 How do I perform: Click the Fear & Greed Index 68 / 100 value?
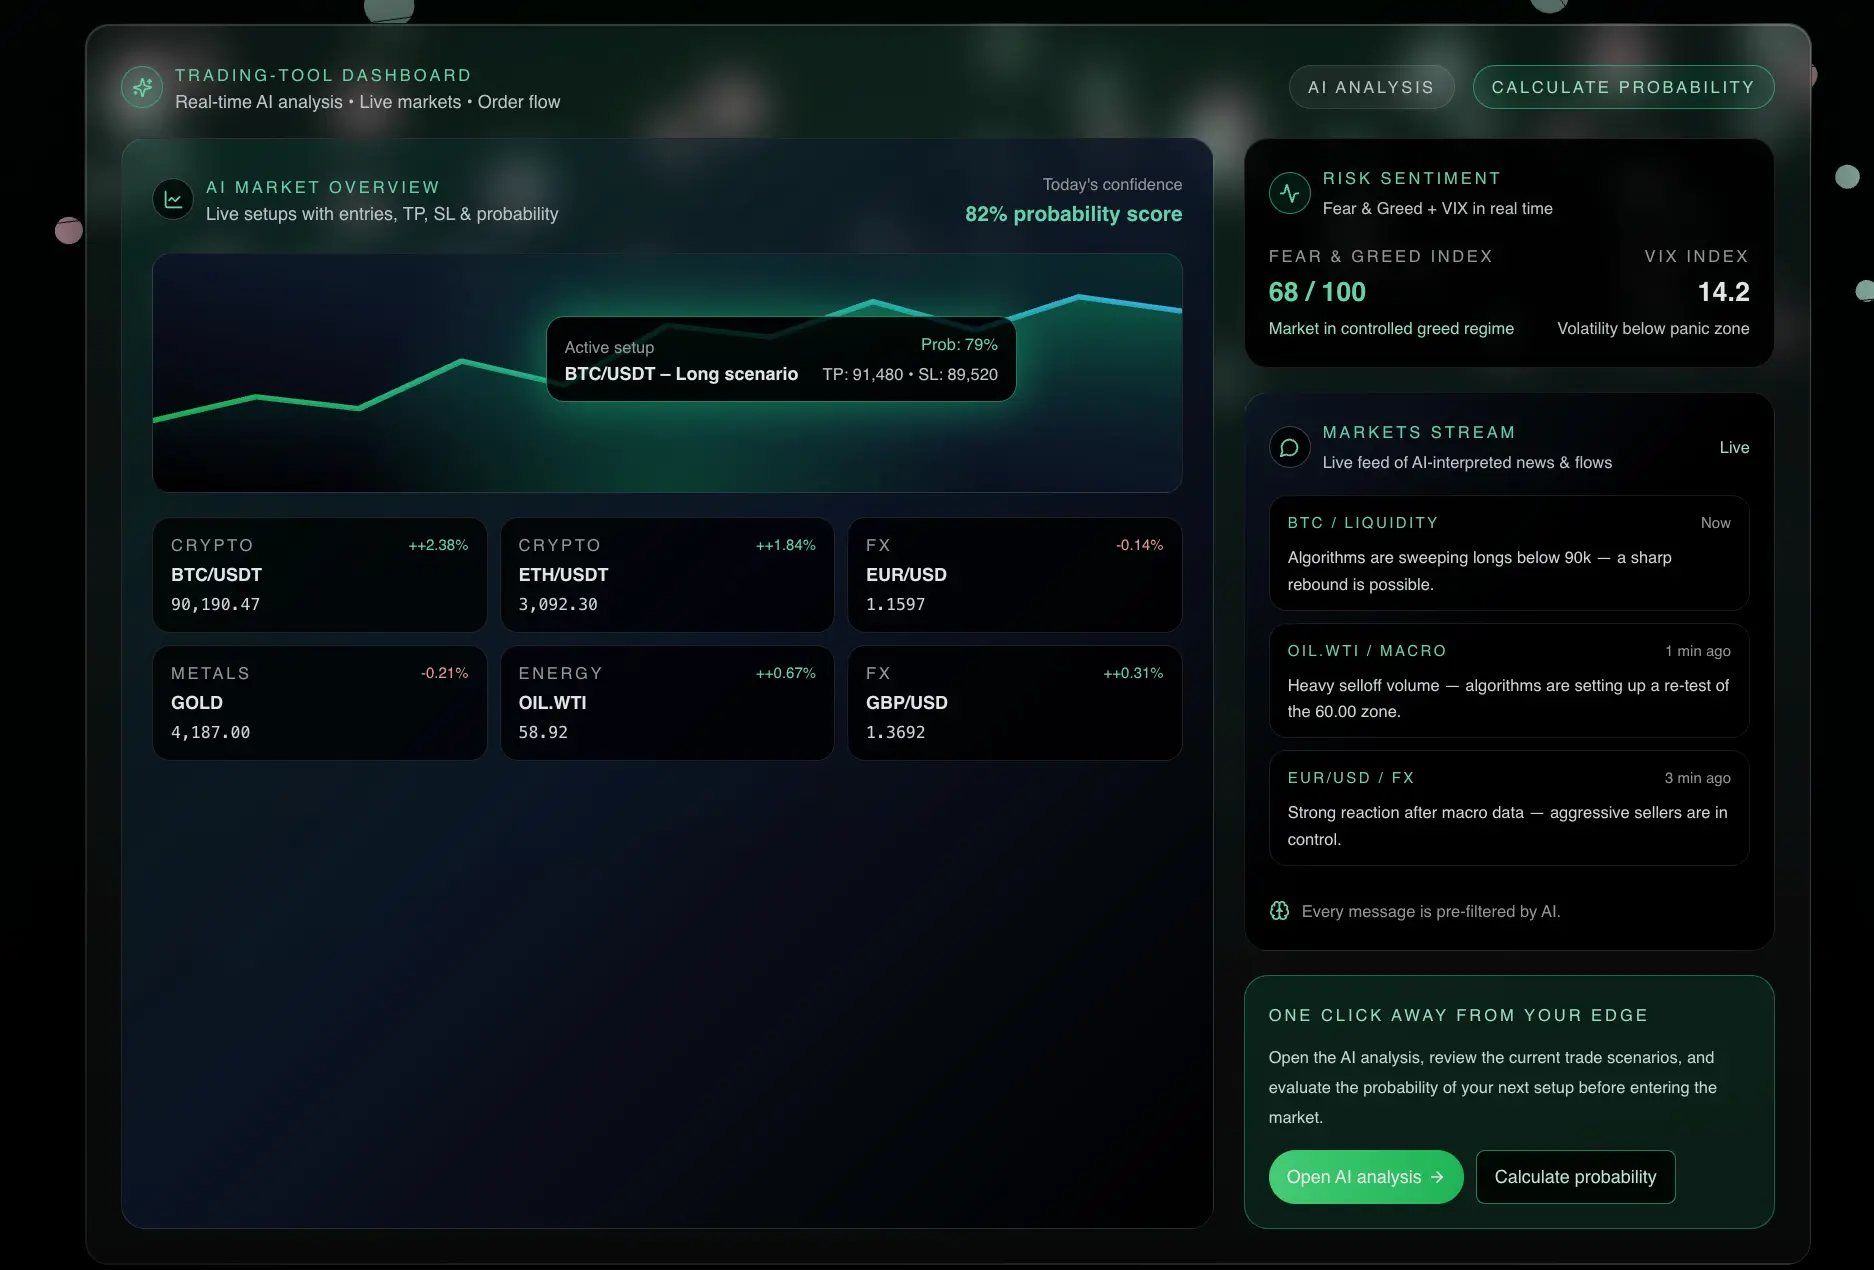[x=1316, y=292]
